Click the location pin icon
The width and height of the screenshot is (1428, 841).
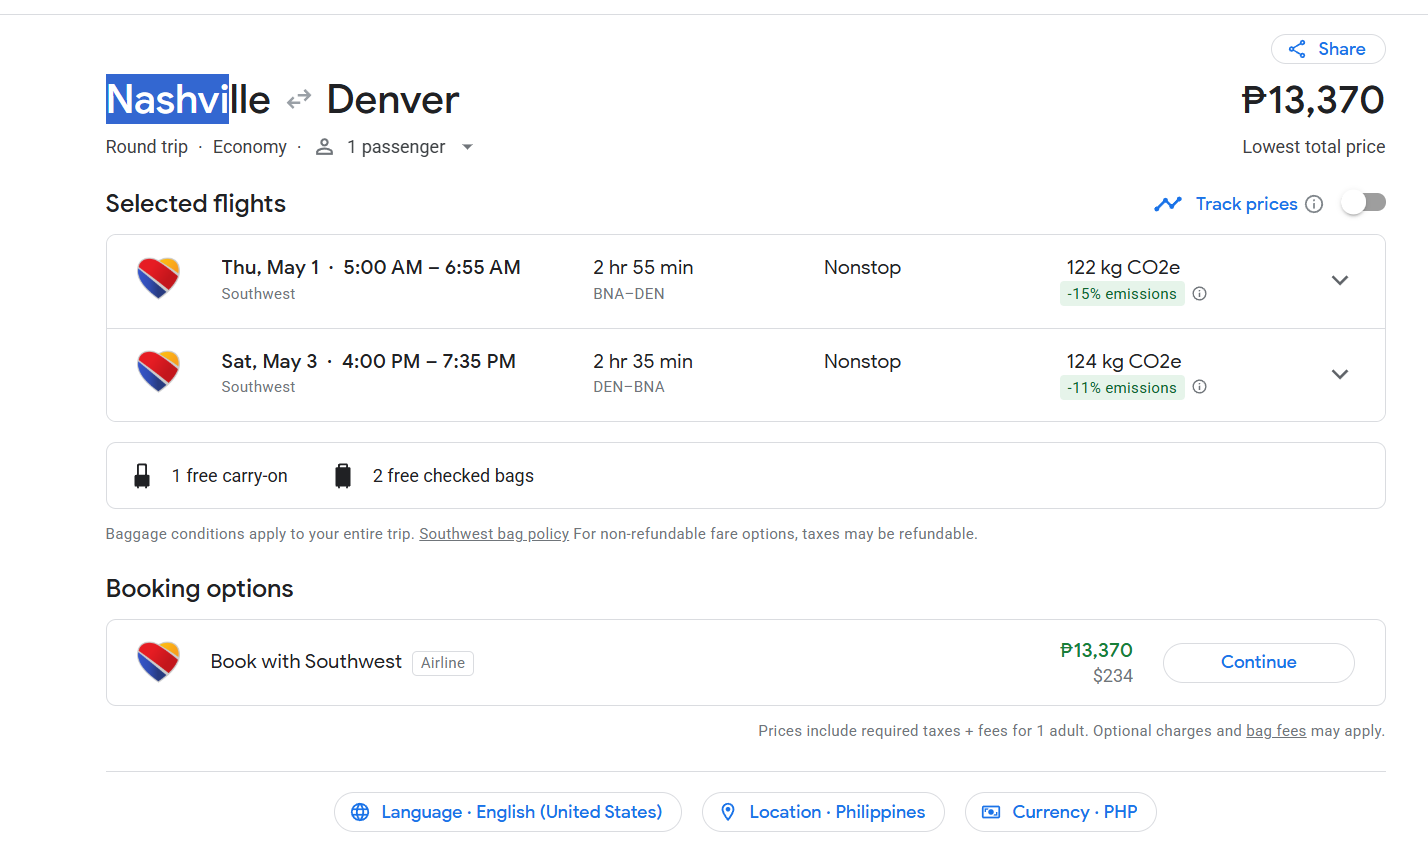728,812
